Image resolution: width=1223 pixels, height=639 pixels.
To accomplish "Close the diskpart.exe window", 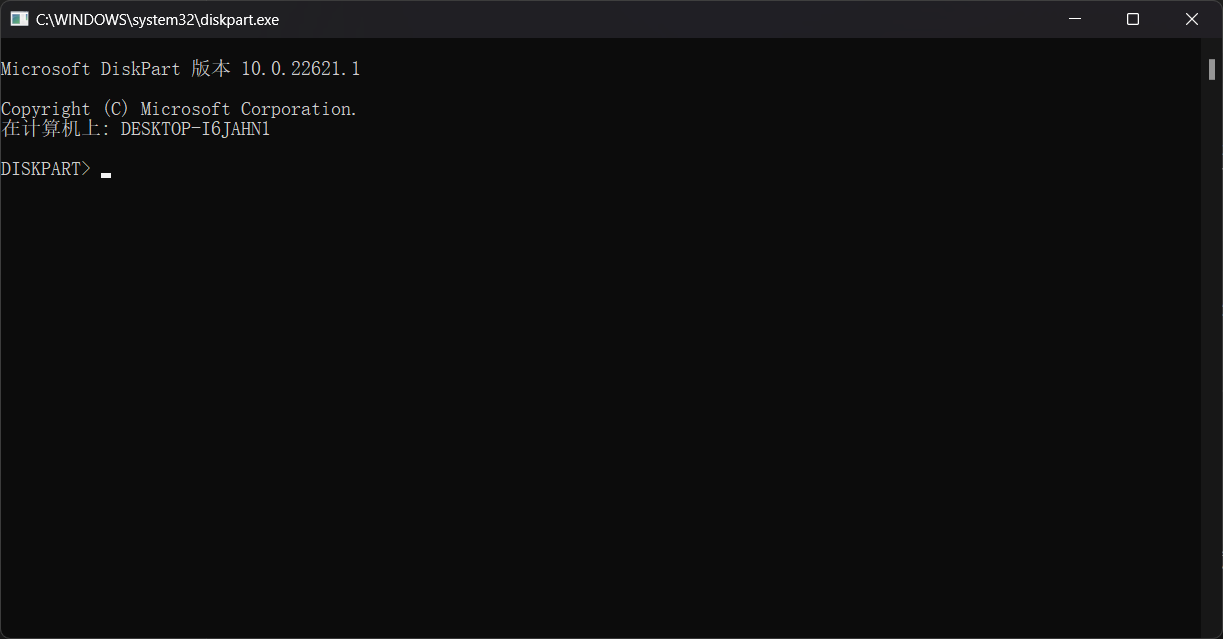I will pos(1192,19).
